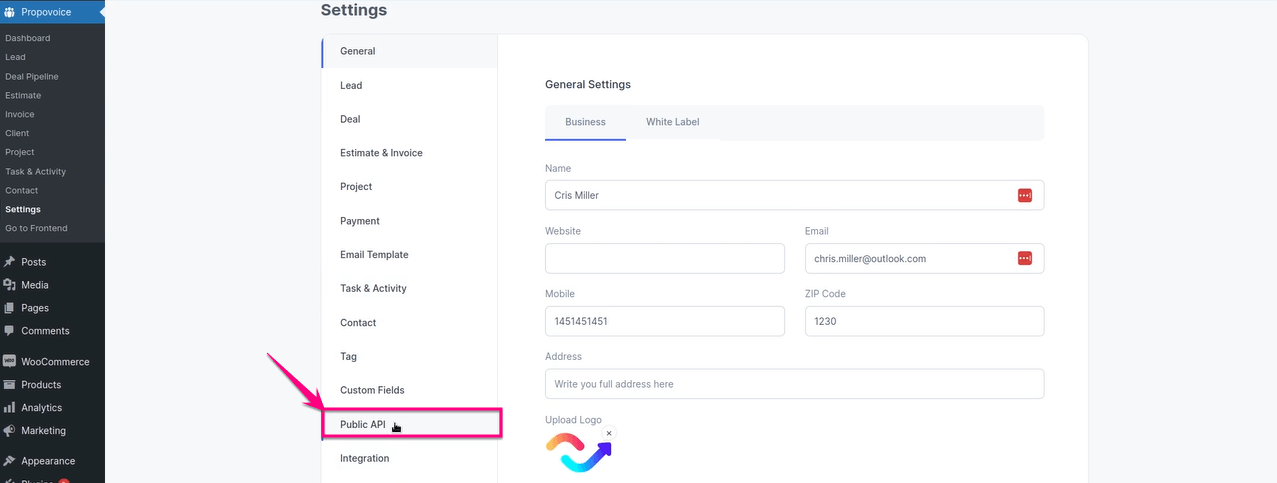This screenshot has width=1277, height=483.
Task: Go to Propovoice Dashboard link
Action: coord(28,38)
